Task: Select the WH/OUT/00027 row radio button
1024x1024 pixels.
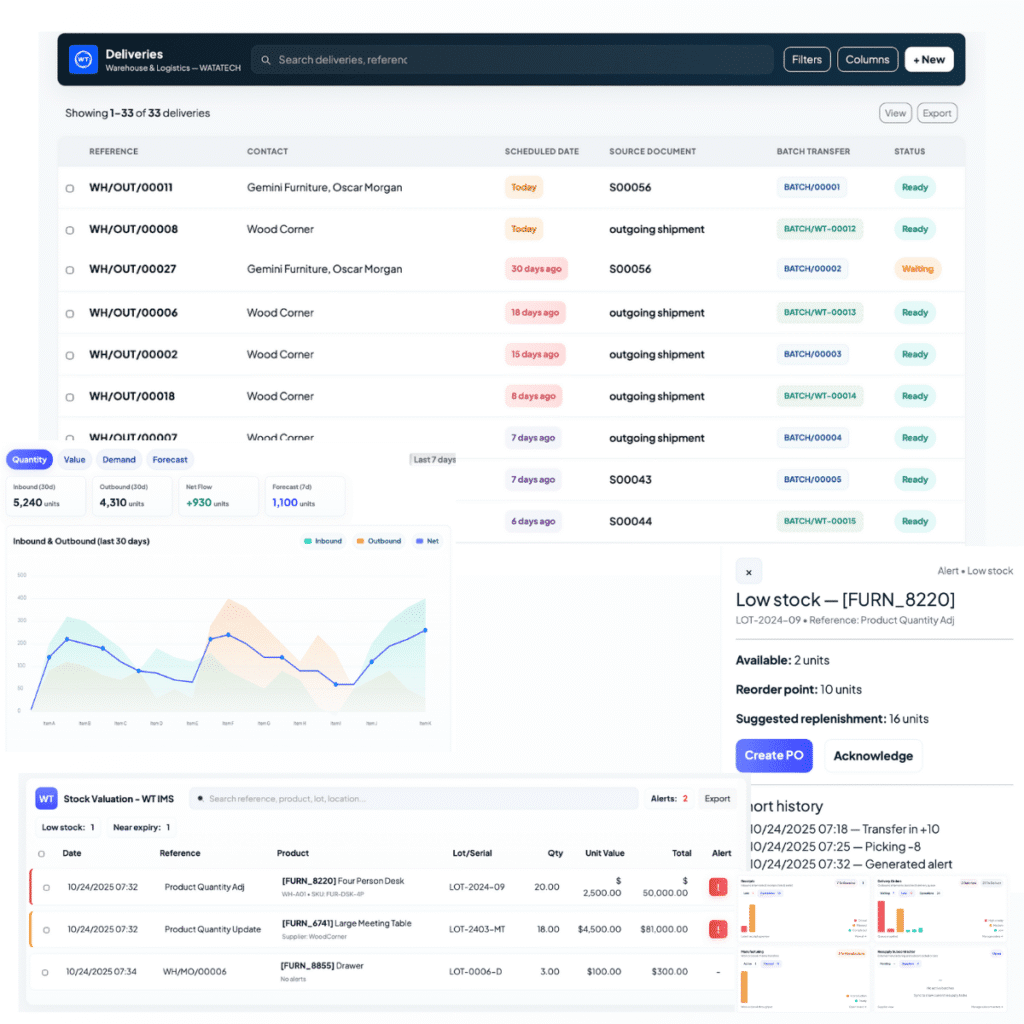Action: (70, 270)
